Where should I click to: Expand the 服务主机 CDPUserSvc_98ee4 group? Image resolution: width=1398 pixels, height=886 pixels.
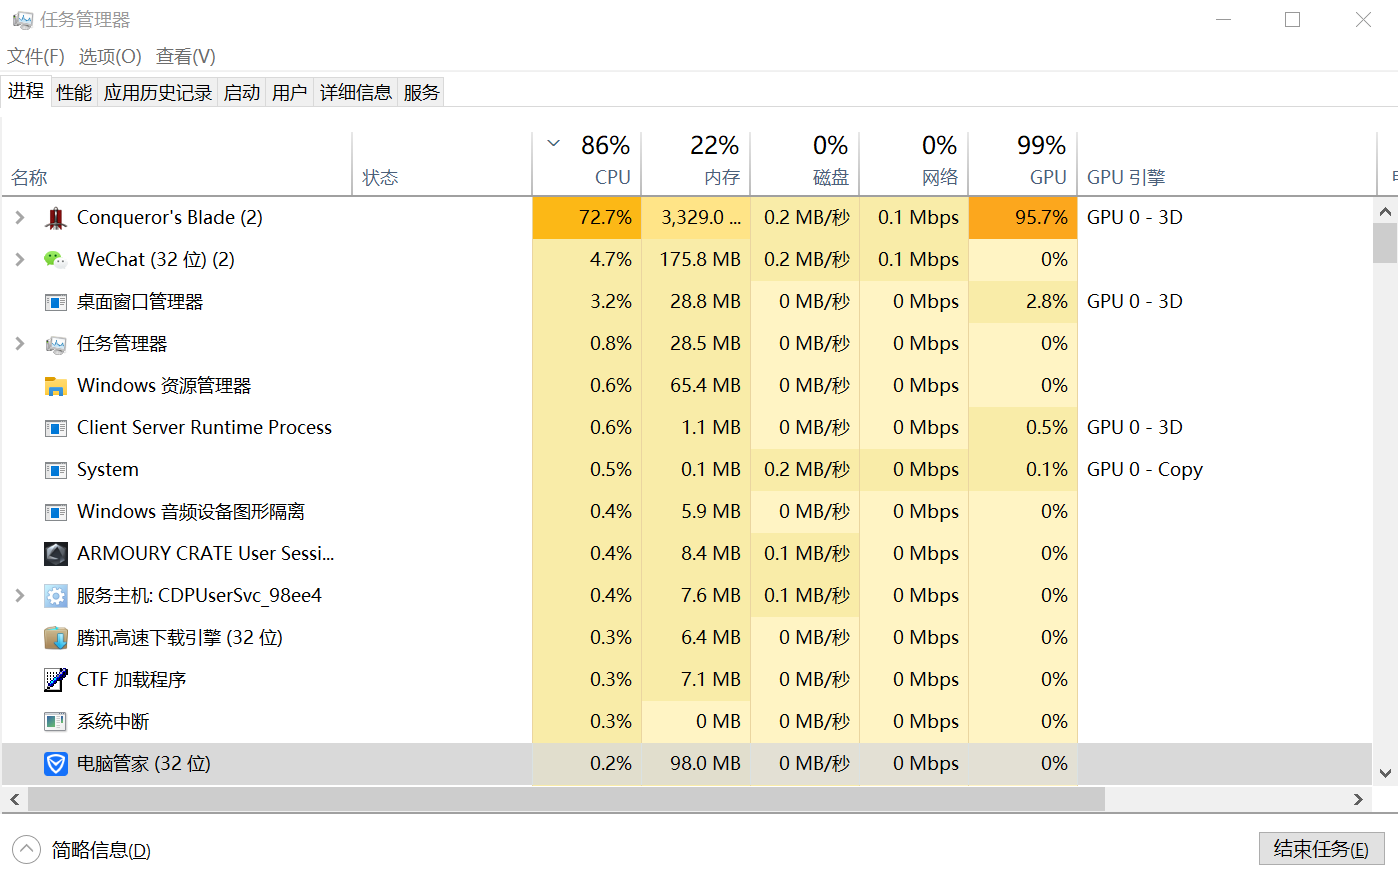tap(20, 596)
